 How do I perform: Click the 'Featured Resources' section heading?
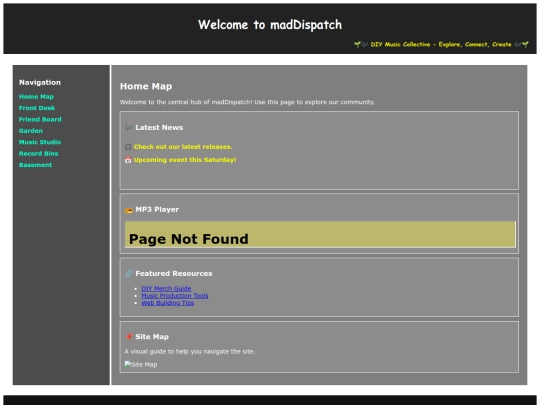pos(174,273)
